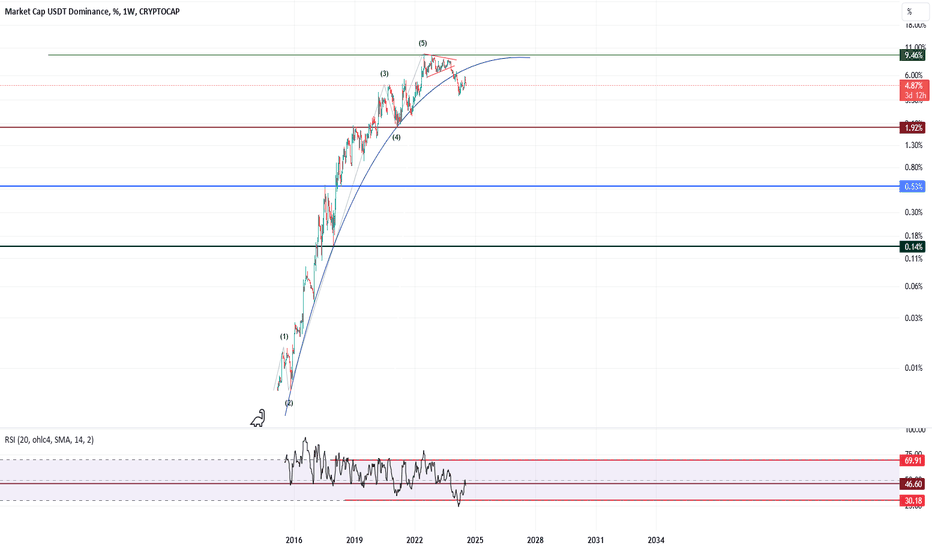Click the 0.11% price axis tick
This screenshot has width=932, height=550.
tap(914, 259)
